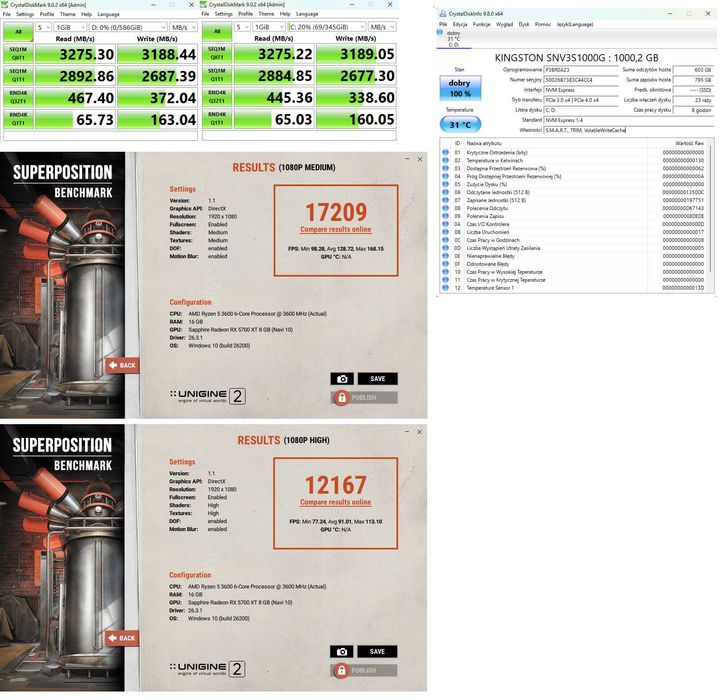Image resolution: width=725 pixels, height=700 pixels.
Task: Open Profile menu in D: drive CrystalDiskMark
Action: coord(47,14)
